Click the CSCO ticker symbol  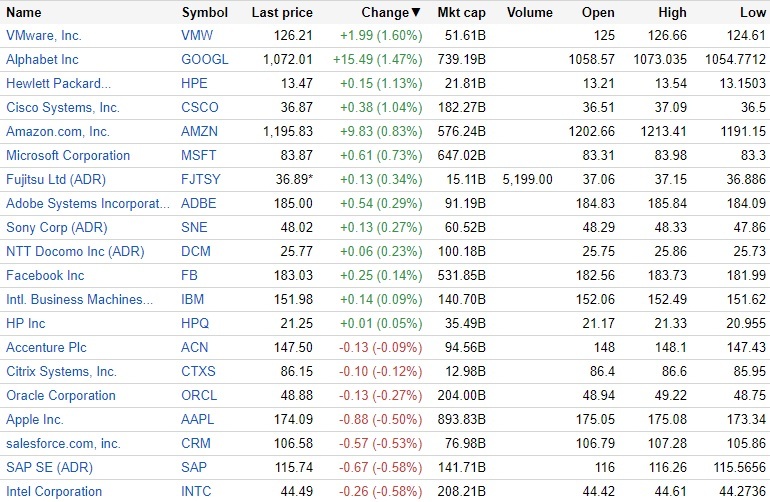click(200, 107)
